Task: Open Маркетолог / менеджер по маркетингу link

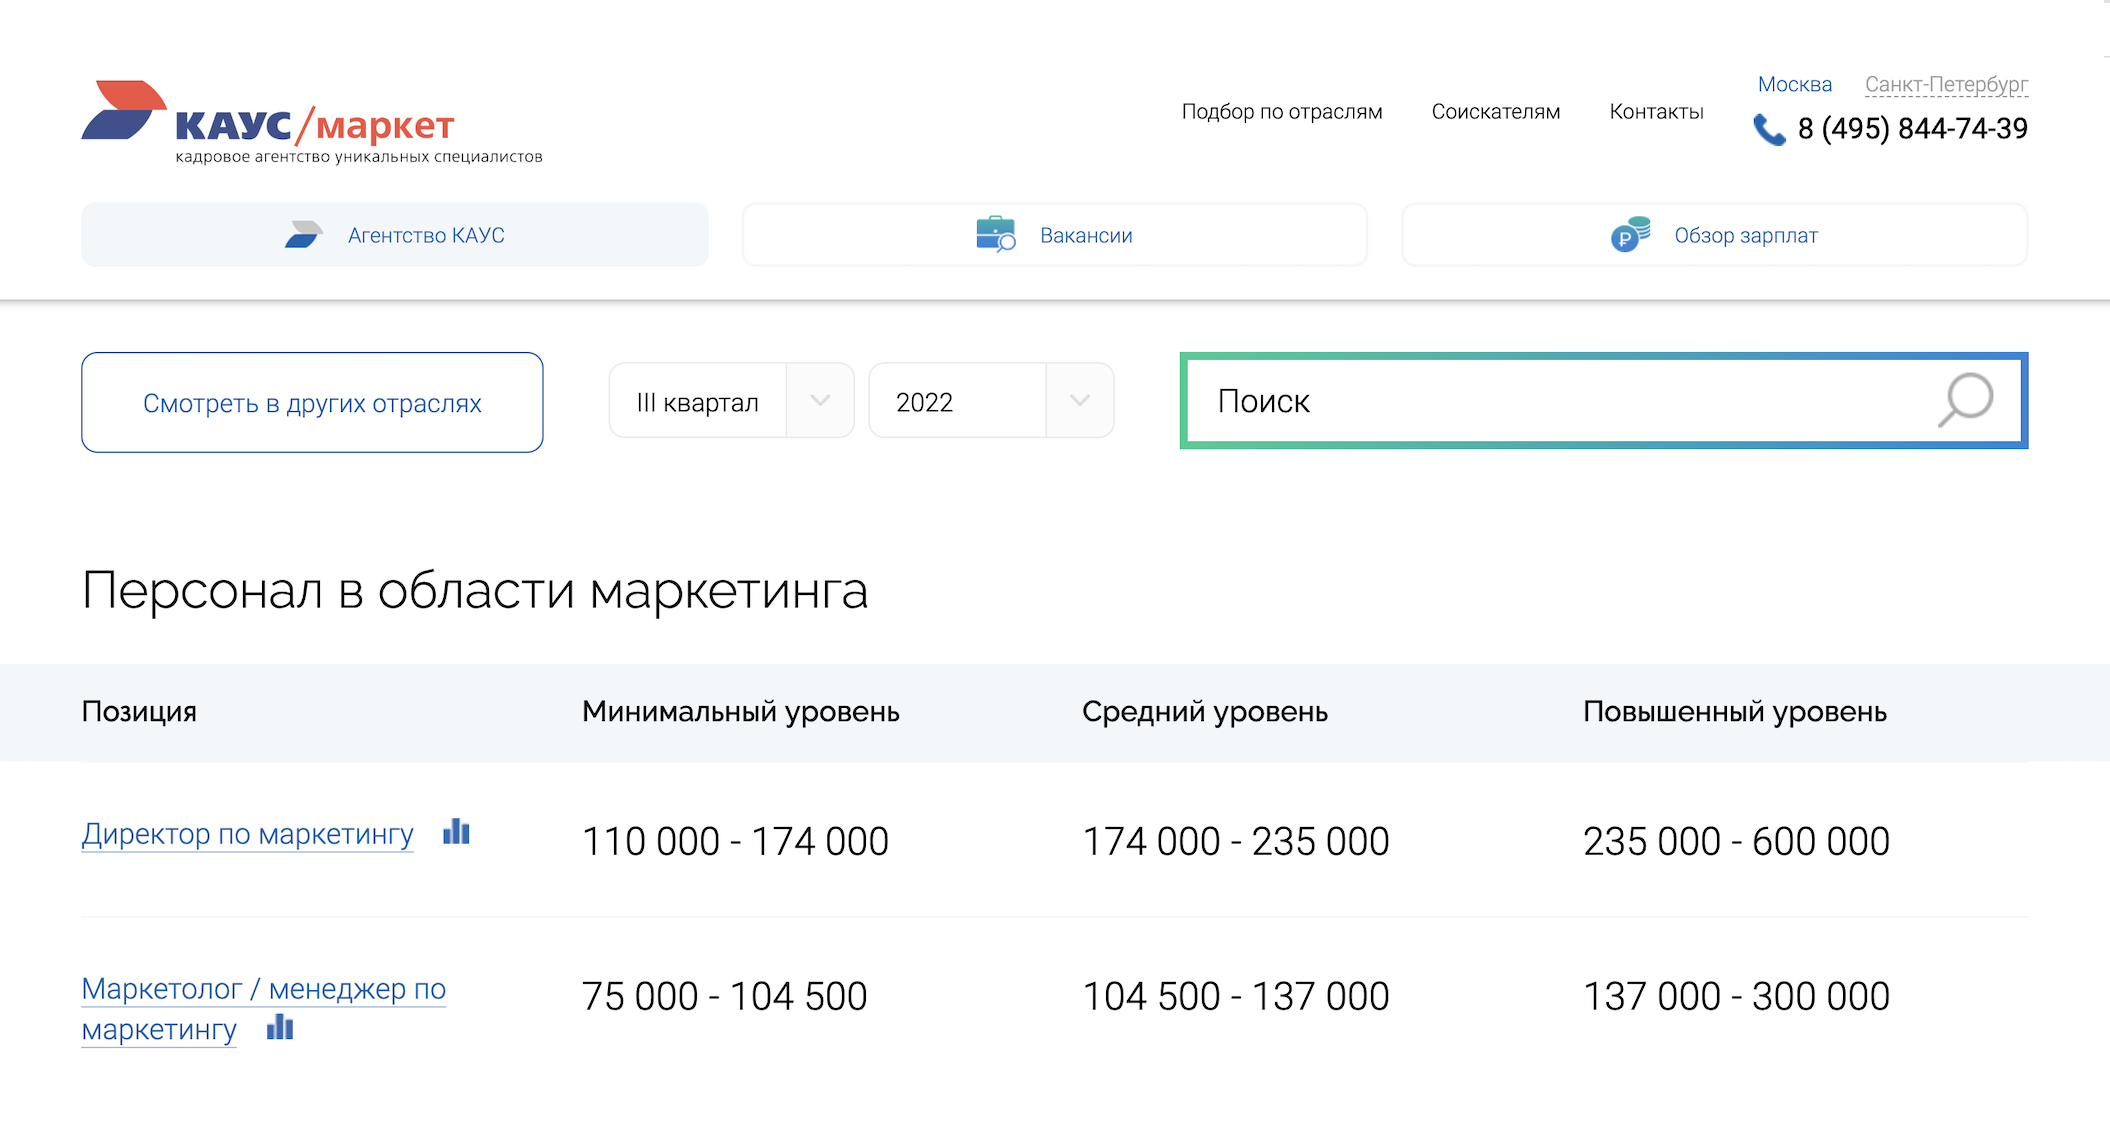Action: click(263, 1008)
